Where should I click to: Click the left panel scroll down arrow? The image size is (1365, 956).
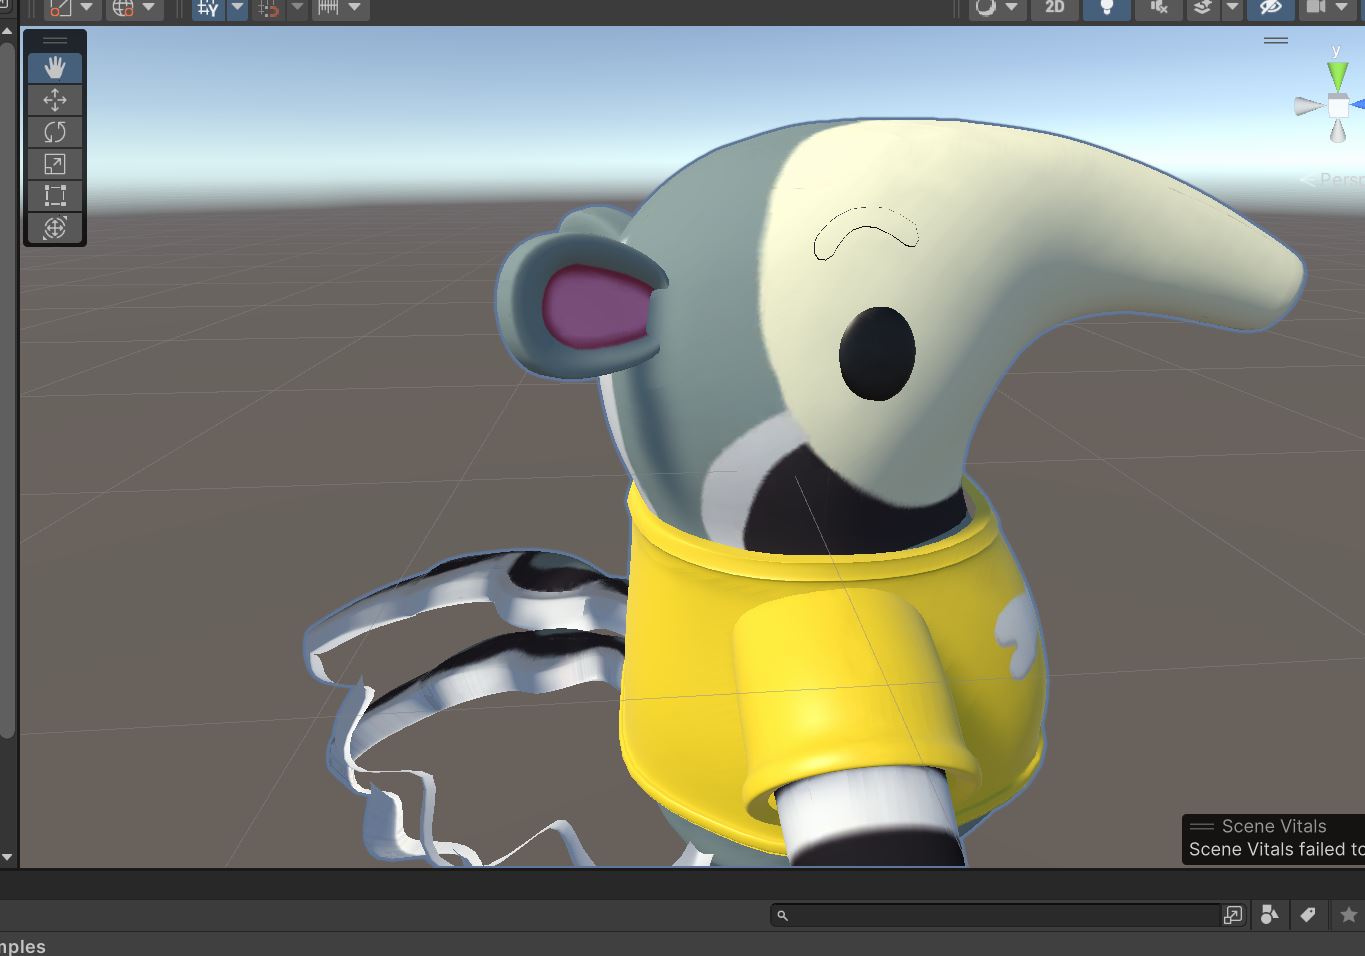pos(7,857)
